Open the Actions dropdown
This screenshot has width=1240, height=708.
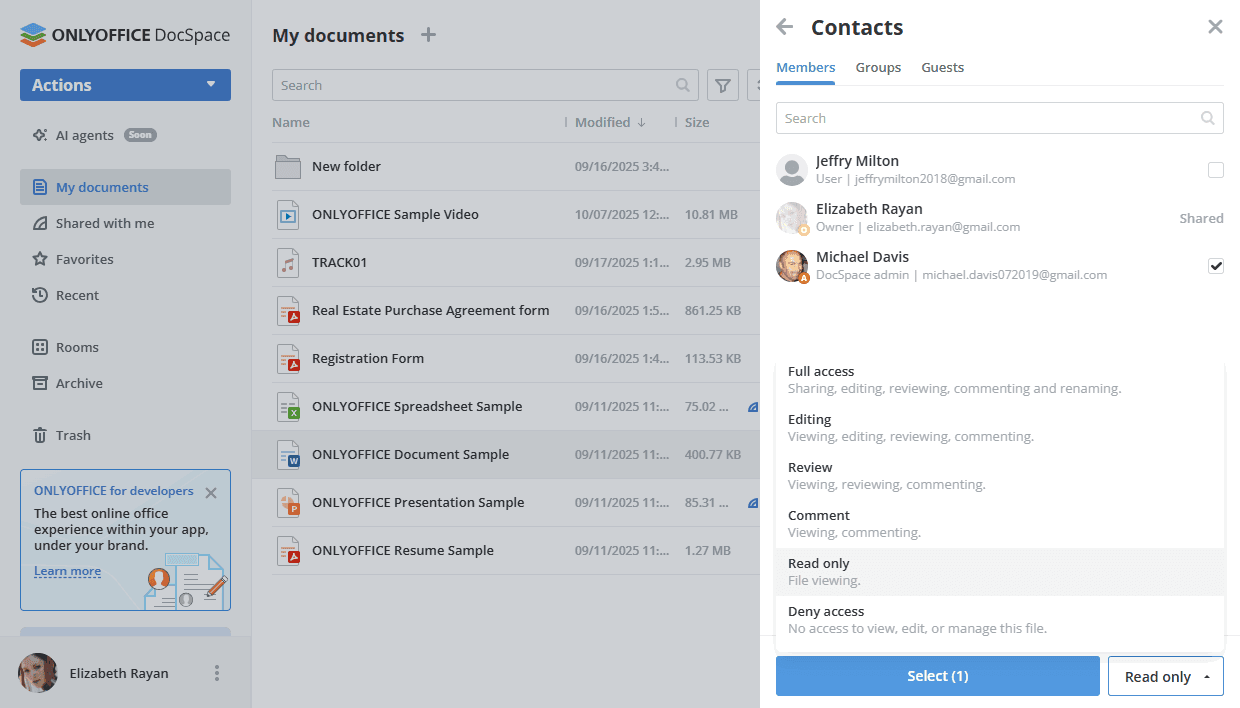tap(124, 85)
